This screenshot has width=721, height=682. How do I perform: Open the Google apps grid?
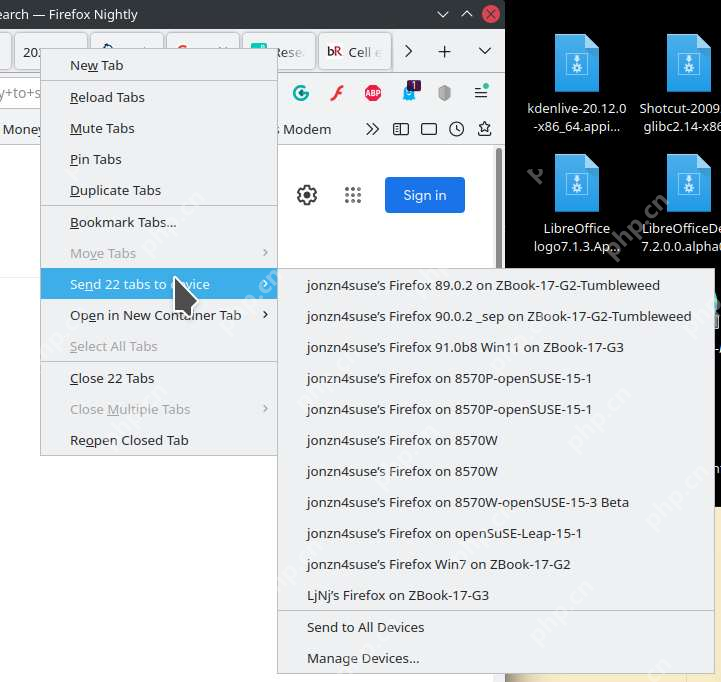(353, 195)
